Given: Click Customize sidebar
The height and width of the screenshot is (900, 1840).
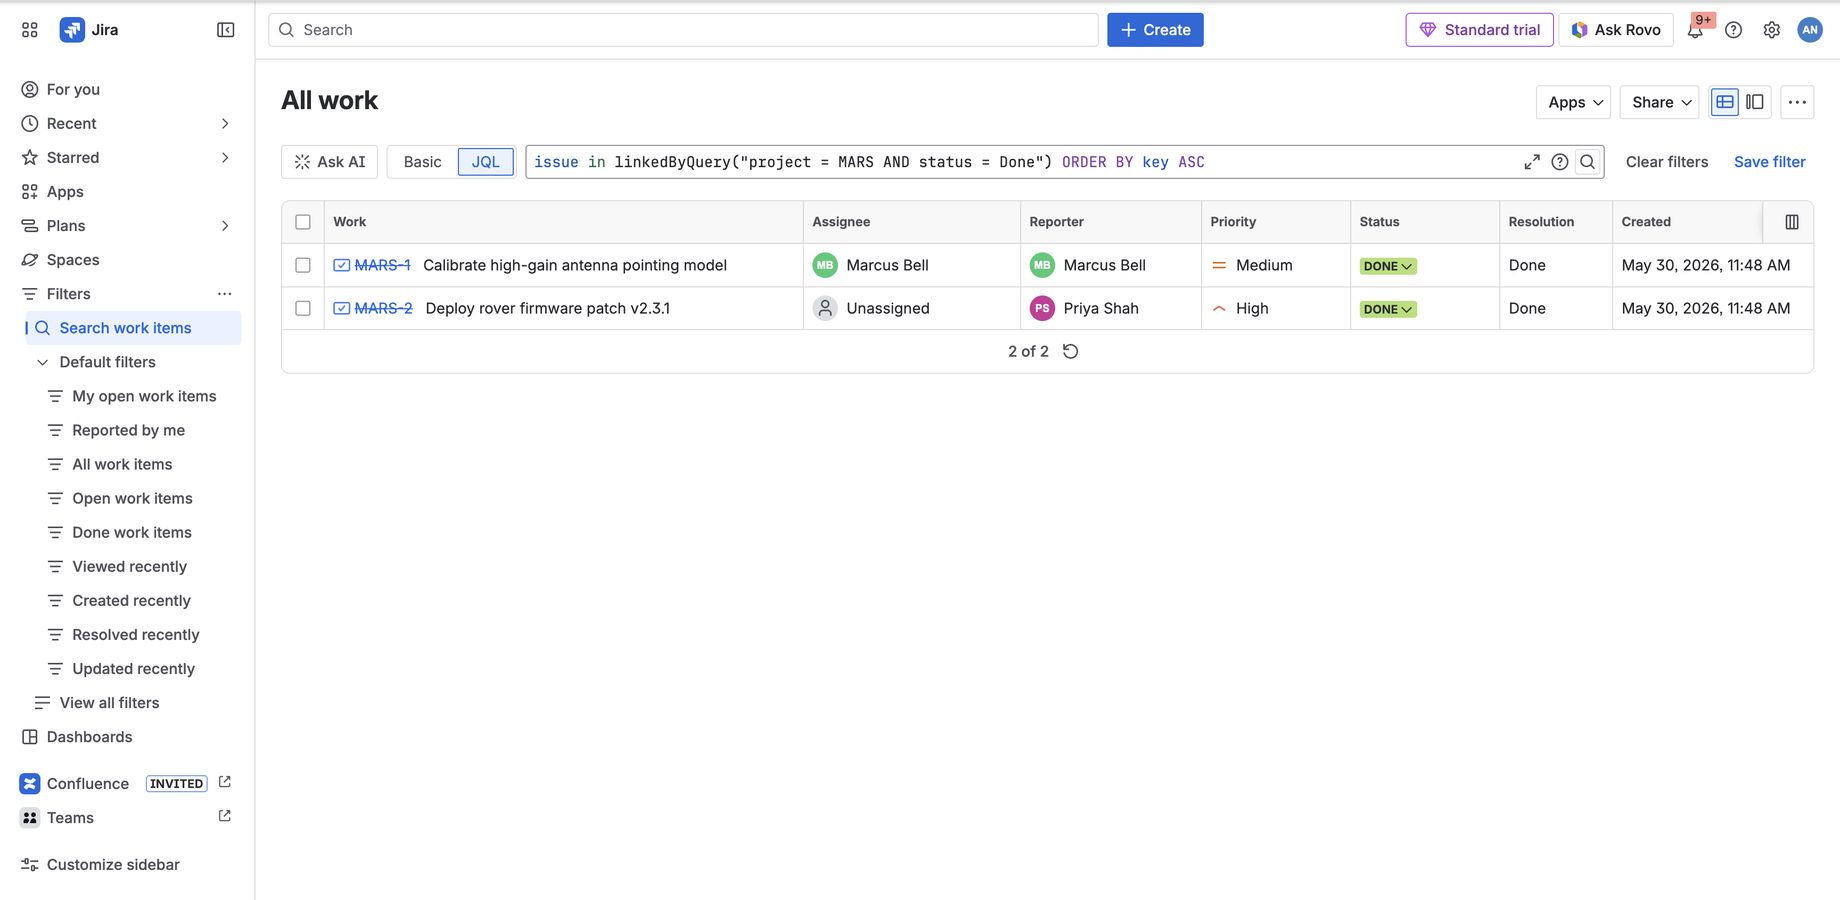Looking at the screenshot, I should 113,864.
